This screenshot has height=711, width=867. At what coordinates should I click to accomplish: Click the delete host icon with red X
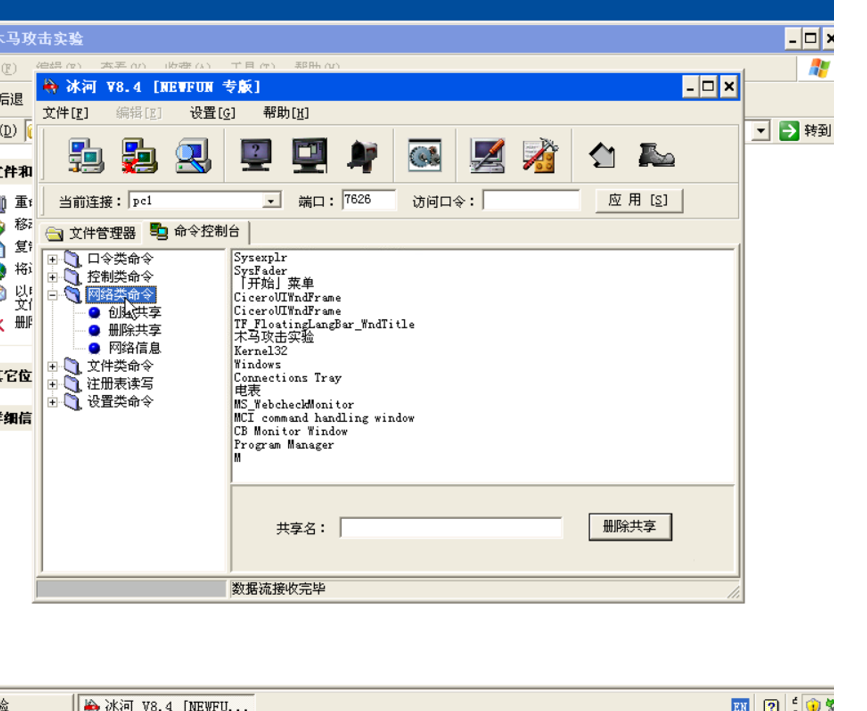(x=140, y=156)
